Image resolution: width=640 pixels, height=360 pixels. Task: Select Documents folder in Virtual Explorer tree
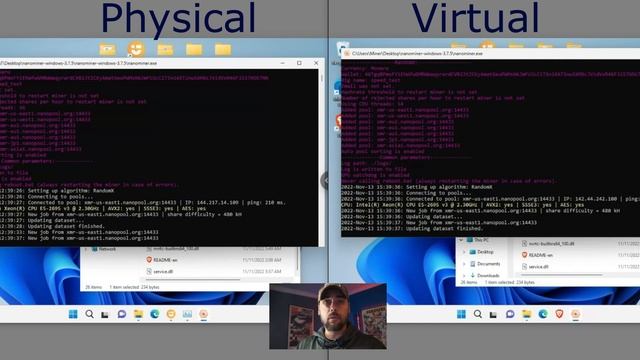[488, 264]
